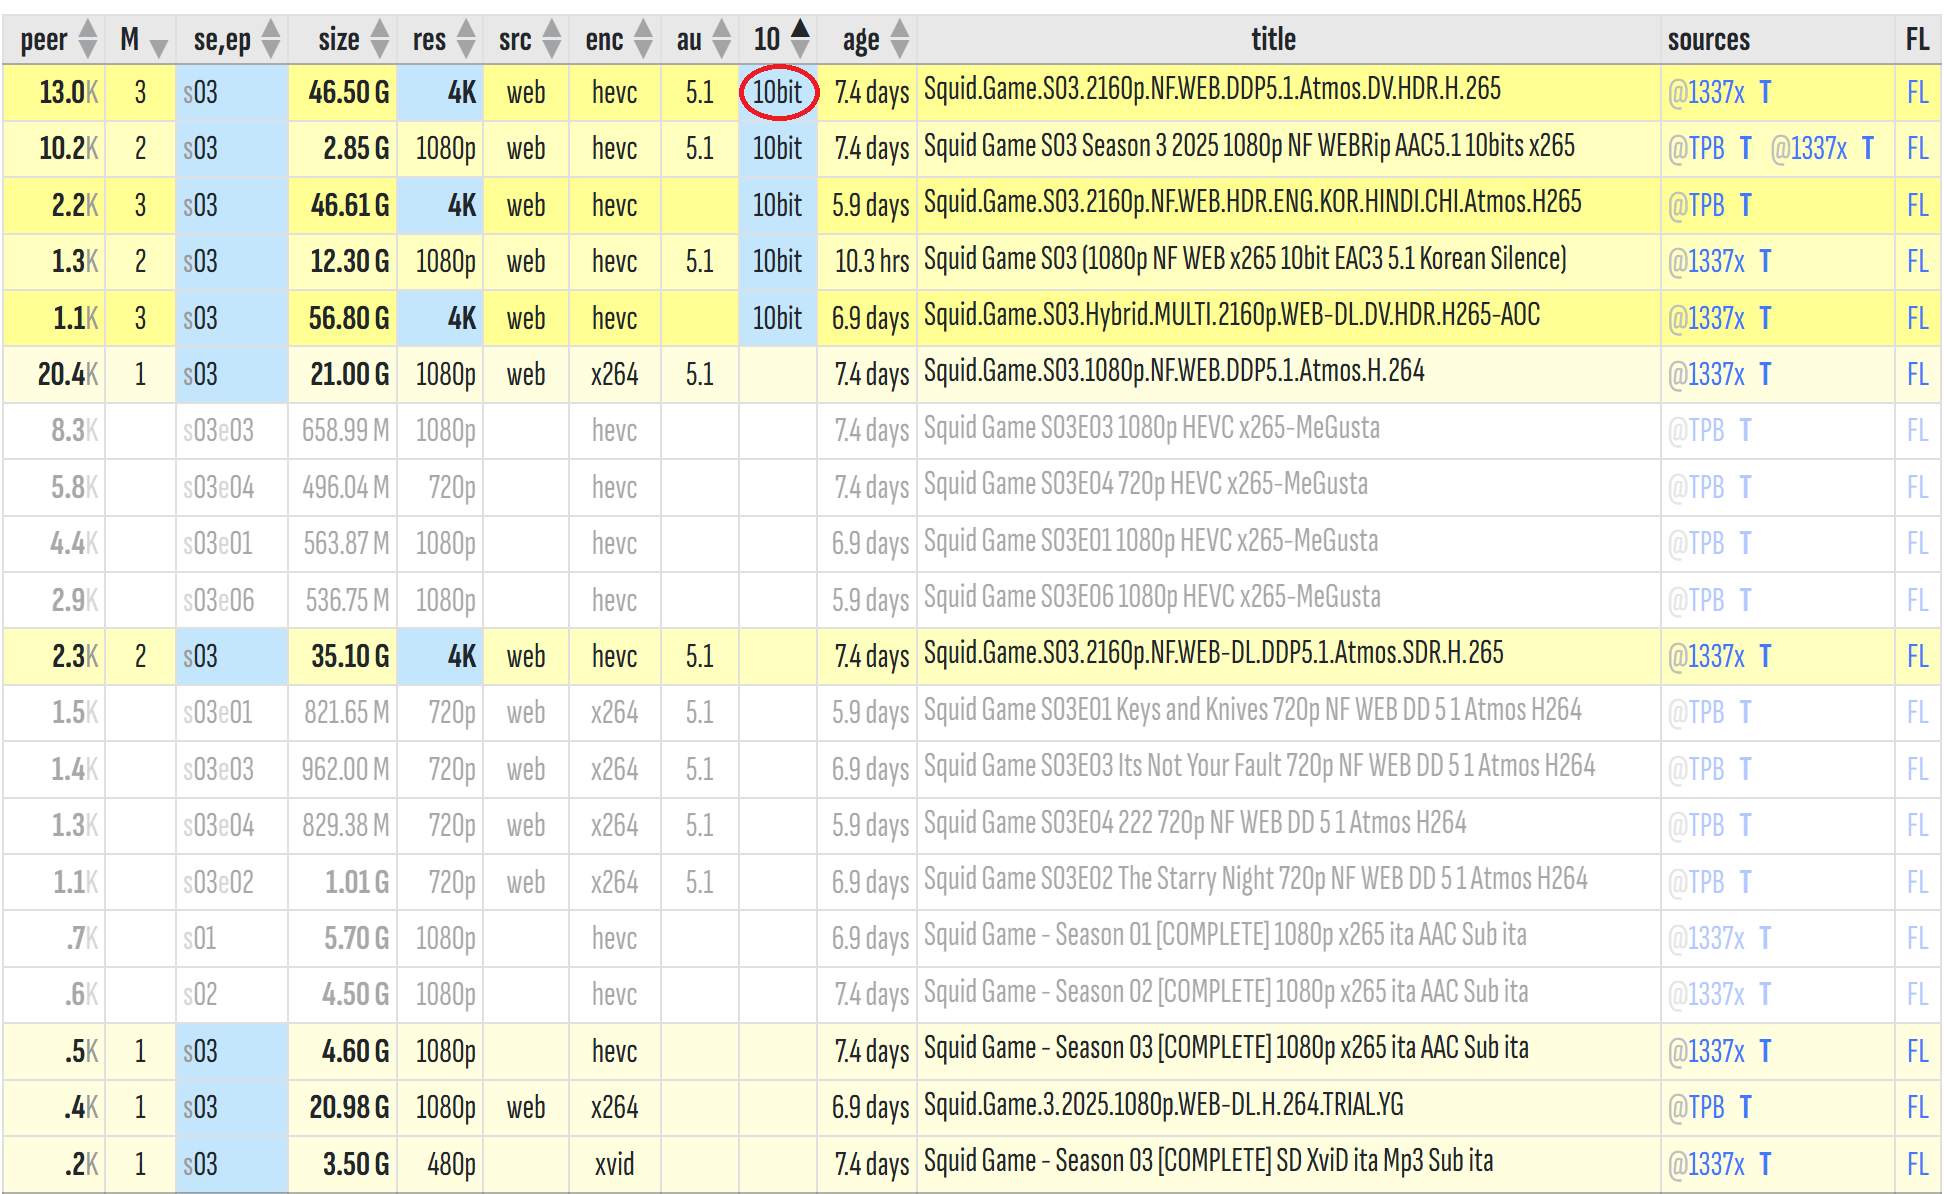Screen dimensions: 1944x1194
Task: Click FL link for Hybrid.MULTI.2160p row
Action: click(1916, 318)
